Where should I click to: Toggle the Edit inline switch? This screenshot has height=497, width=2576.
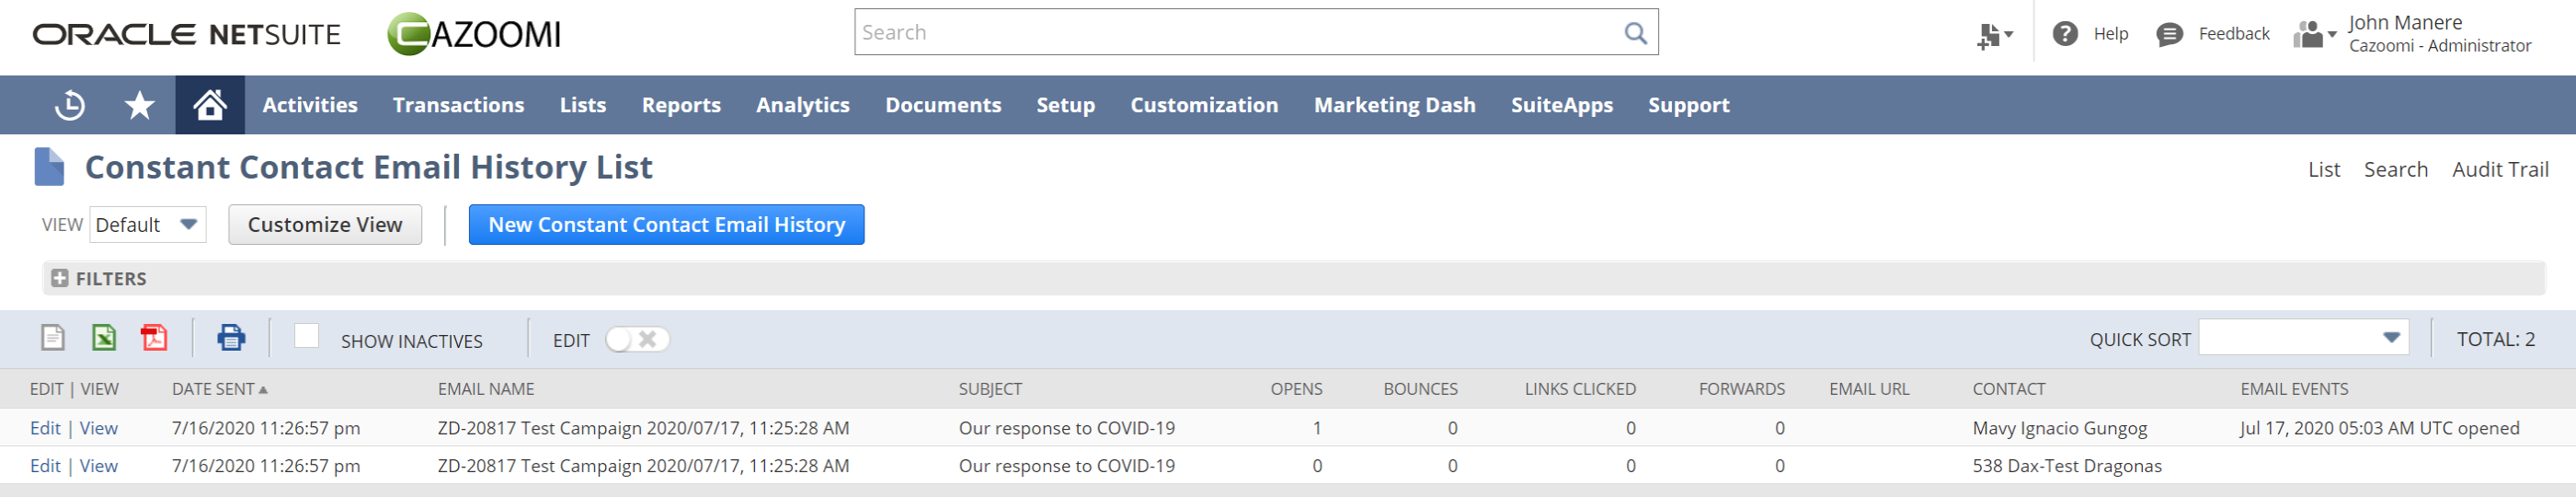tap(637, 340)
